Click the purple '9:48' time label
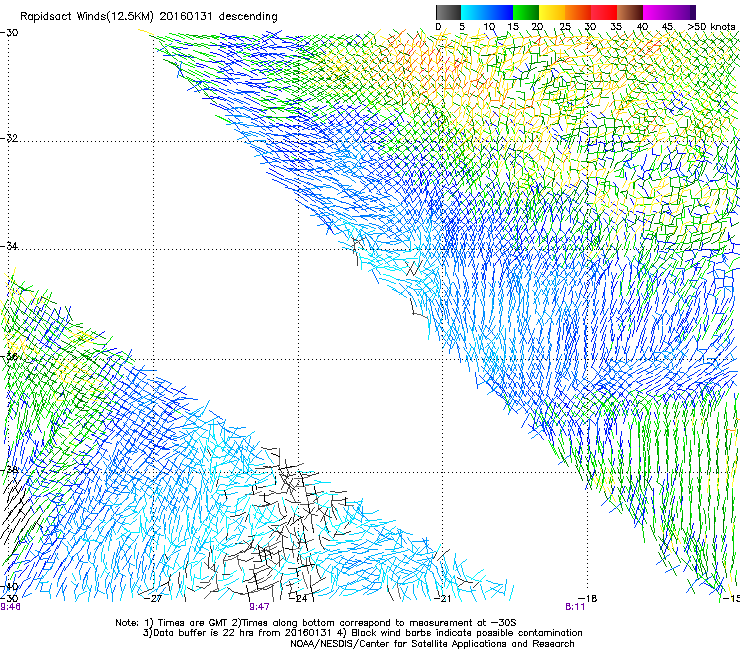Screen dimensions: 740x650 tap(10, 607)
